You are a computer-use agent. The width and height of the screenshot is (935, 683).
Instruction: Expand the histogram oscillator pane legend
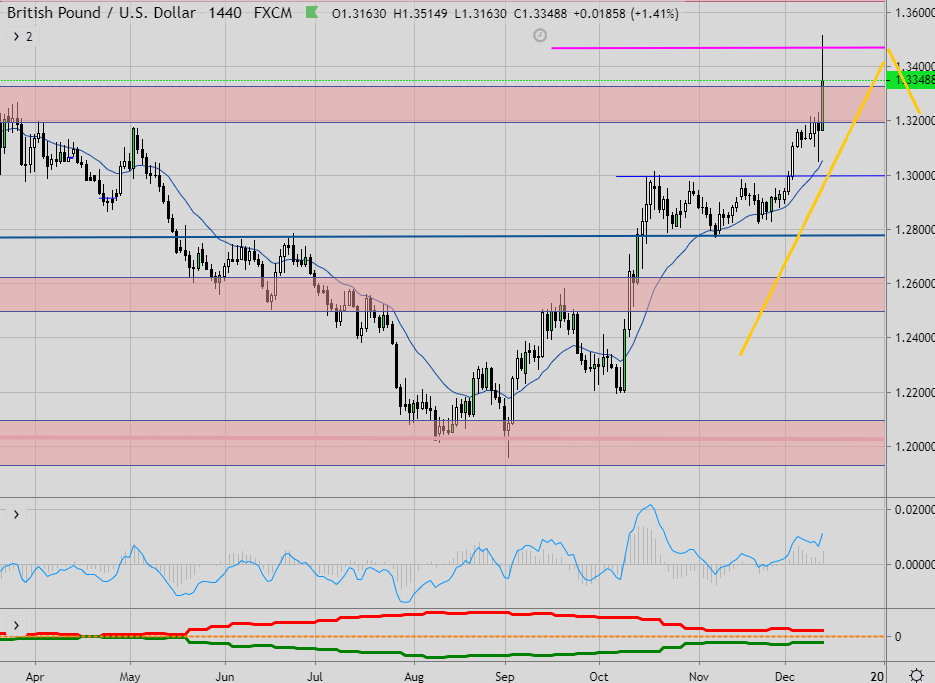[x=16, y=514]
